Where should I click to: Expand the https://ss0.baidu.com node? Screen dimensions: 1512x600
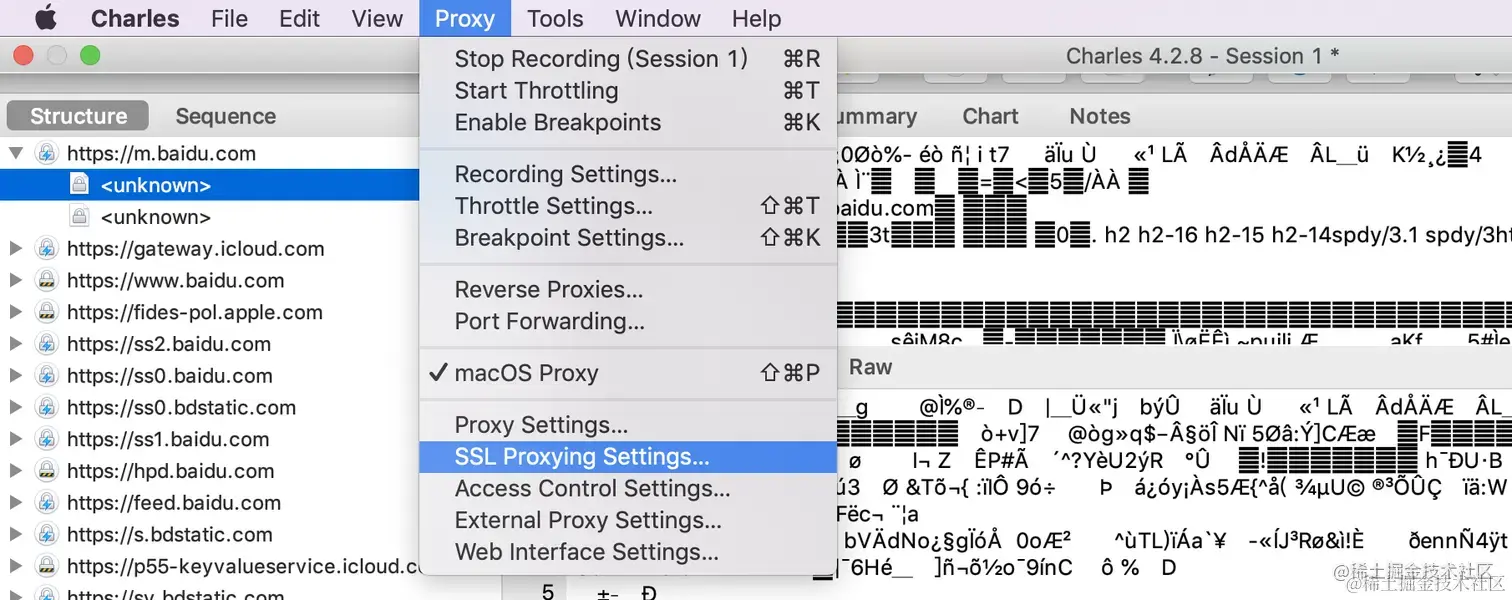pos(15,376)
